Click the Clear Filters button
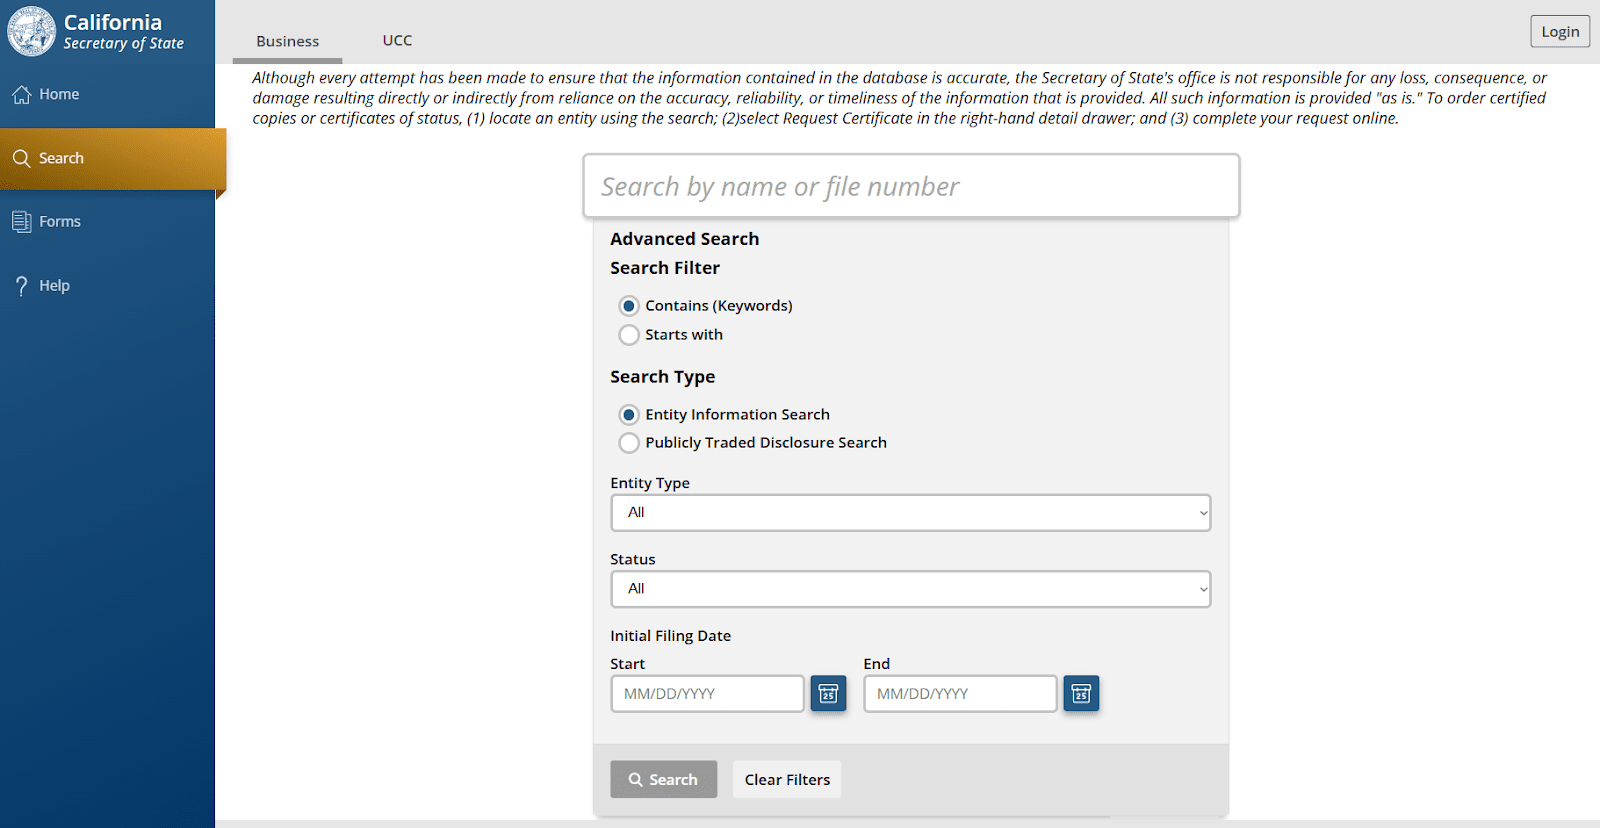 (787, 780)
